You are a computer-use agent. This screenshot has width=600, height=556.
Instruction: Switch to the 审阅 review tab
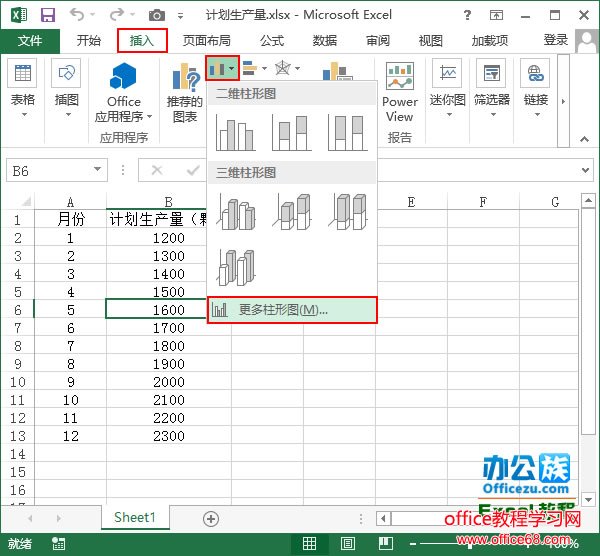pos(378,40)
